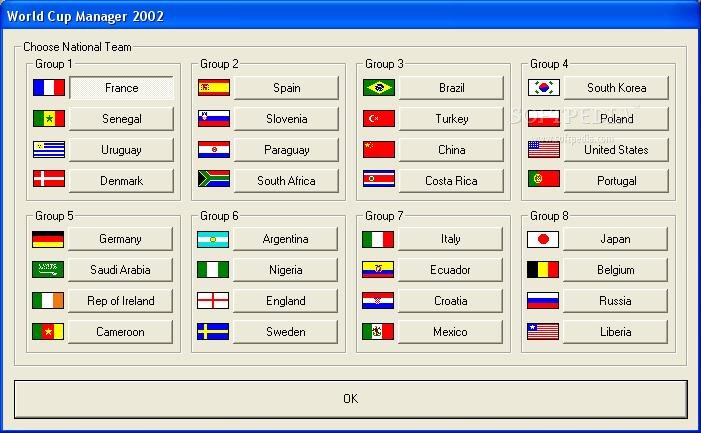
Task: Select the Saudi Arabia team button
Action: click(x=121, y=269)
